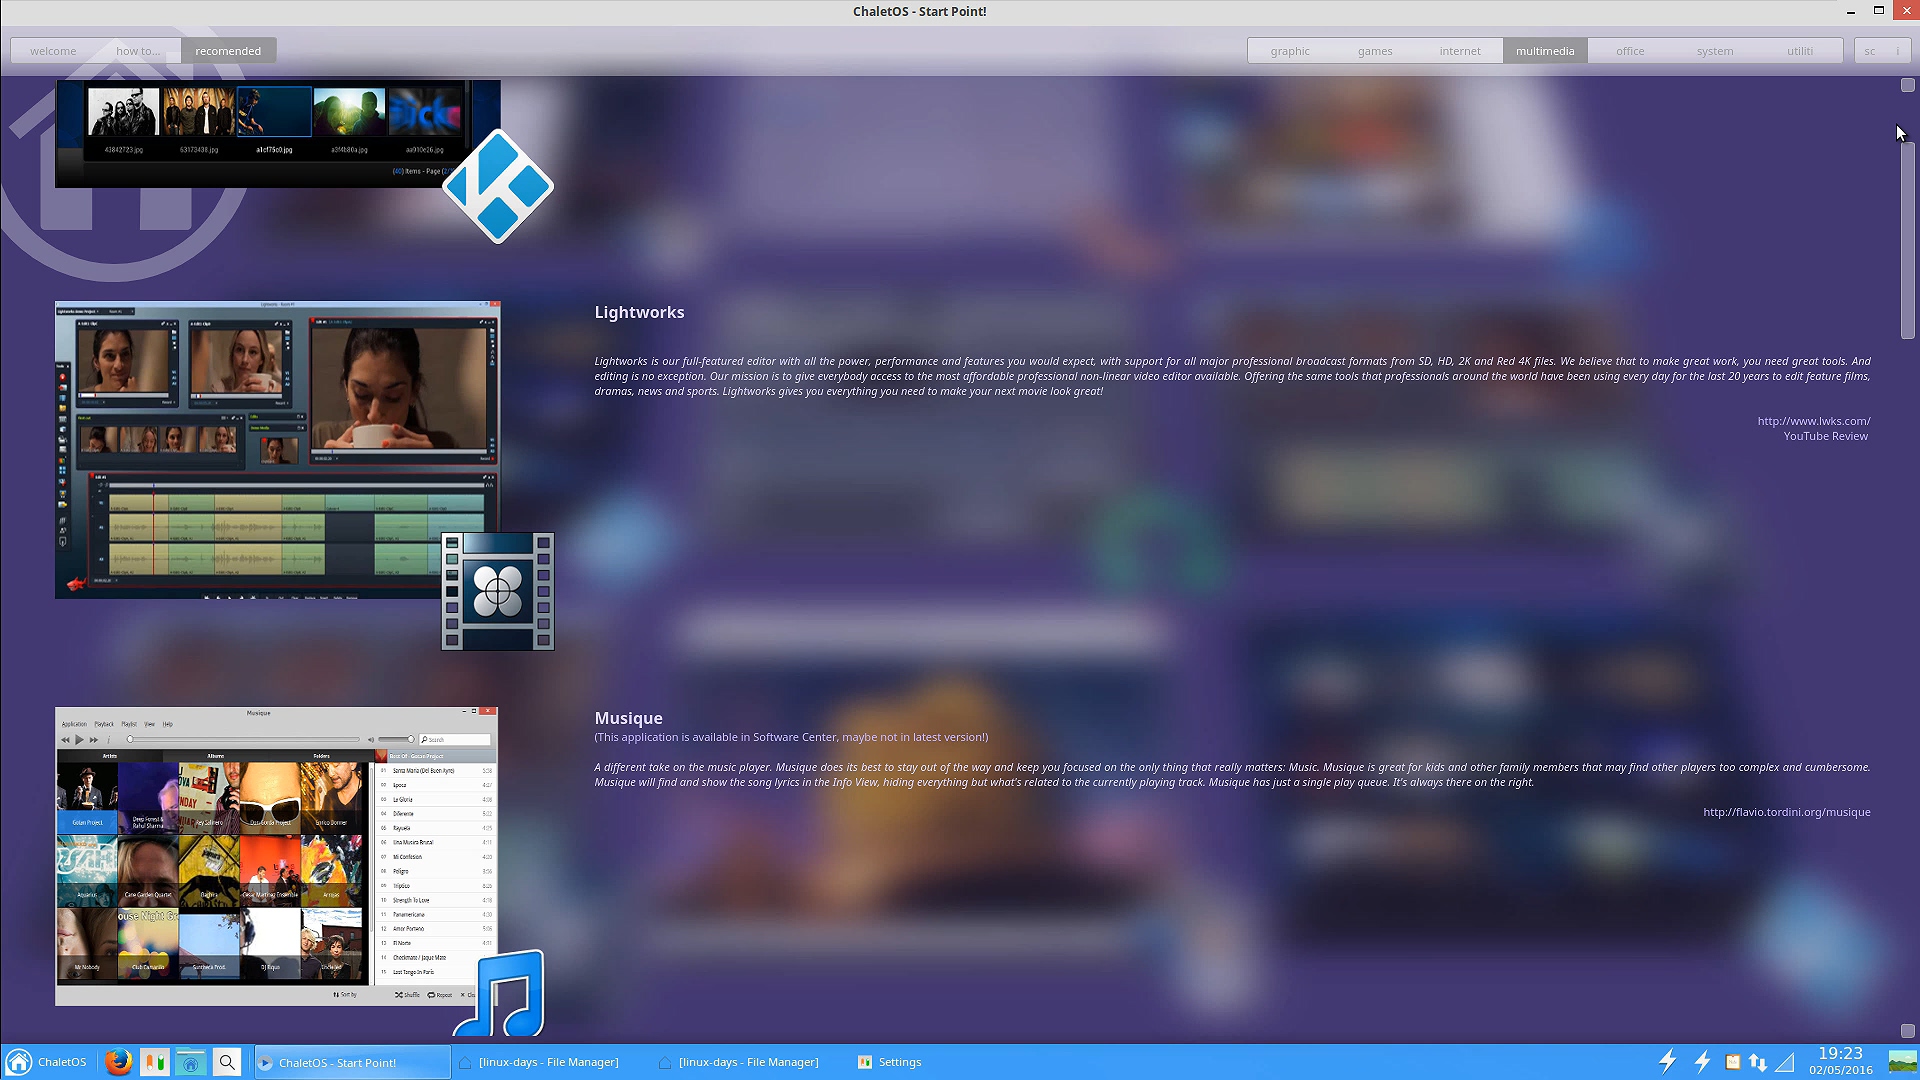Click the signal-strength triangle tray icon
Screen dimensions: 1920x1080
(x=1785, y=1062)
